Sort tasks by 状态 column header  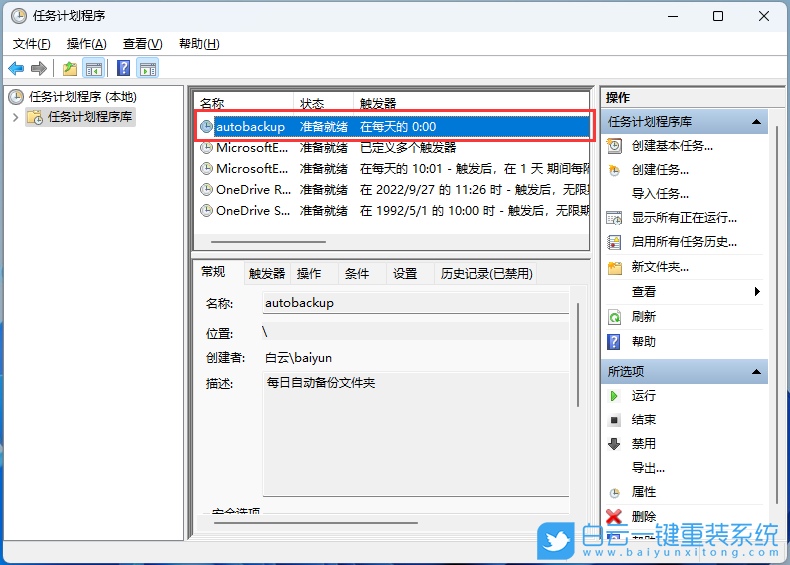[x=323, y=102]
